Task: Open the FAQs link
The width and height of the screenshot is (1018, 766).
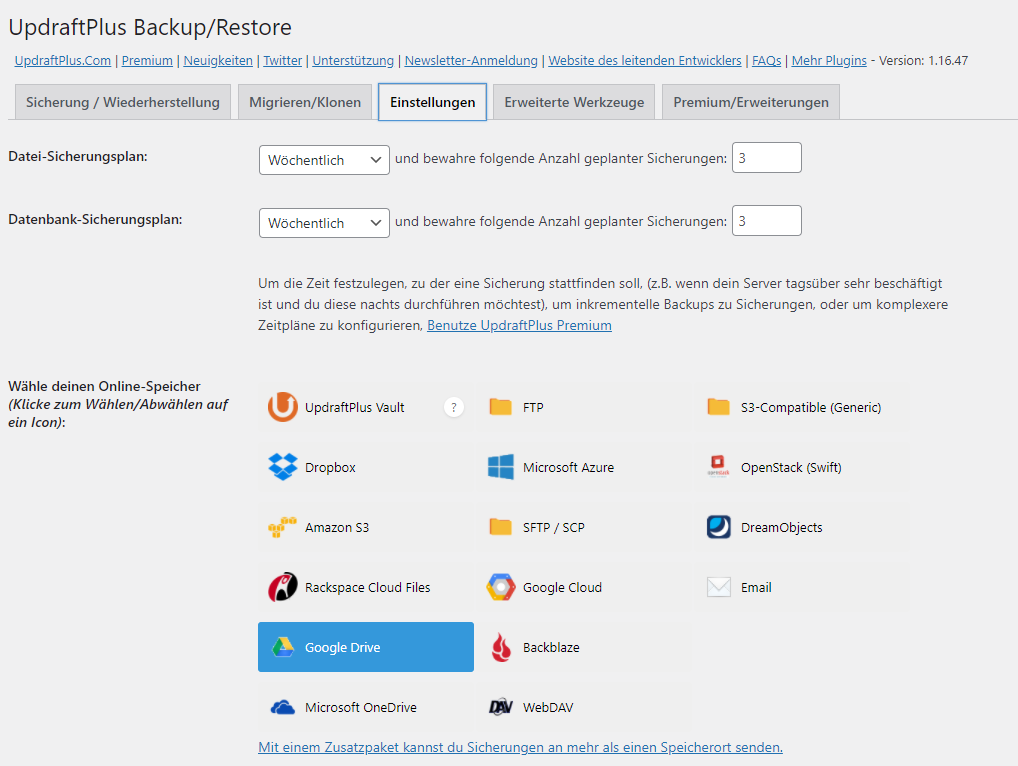Action: tap(767, 60)
